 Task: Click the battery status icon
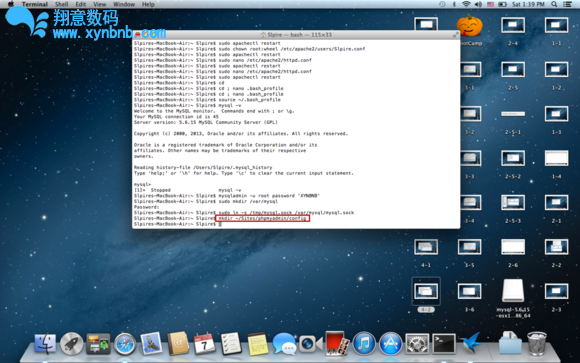pos(502,4)
